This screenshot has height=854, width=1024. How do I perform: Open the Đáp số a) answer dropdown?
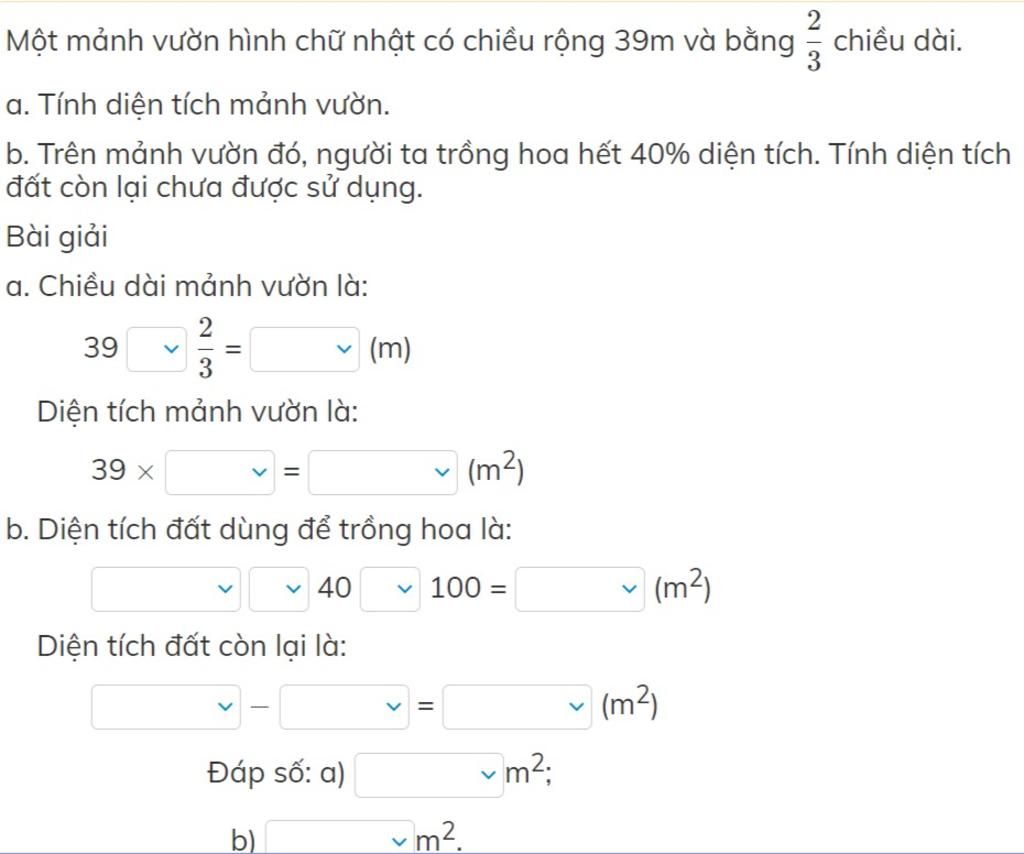(429, 775)
